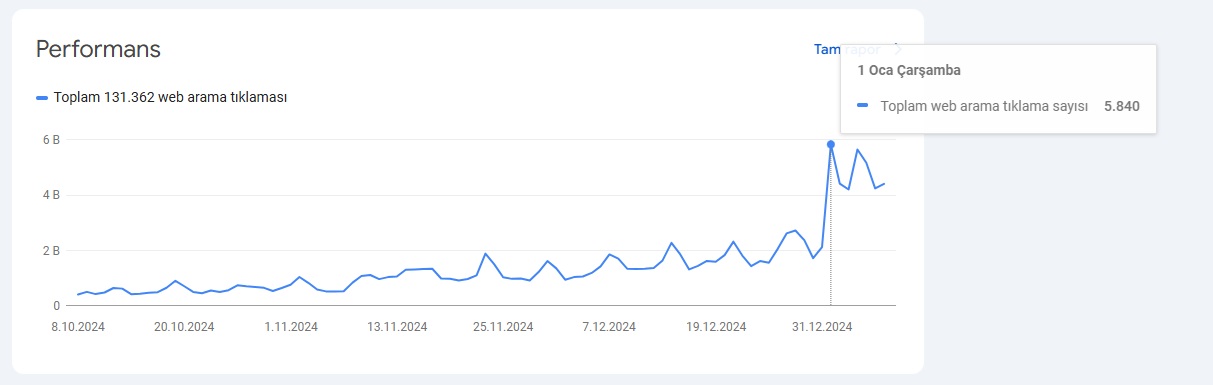The image size is (1213, 385).
Task: Click the Toplam web arama tıklama sayısı label
Action: pos(984,106)
